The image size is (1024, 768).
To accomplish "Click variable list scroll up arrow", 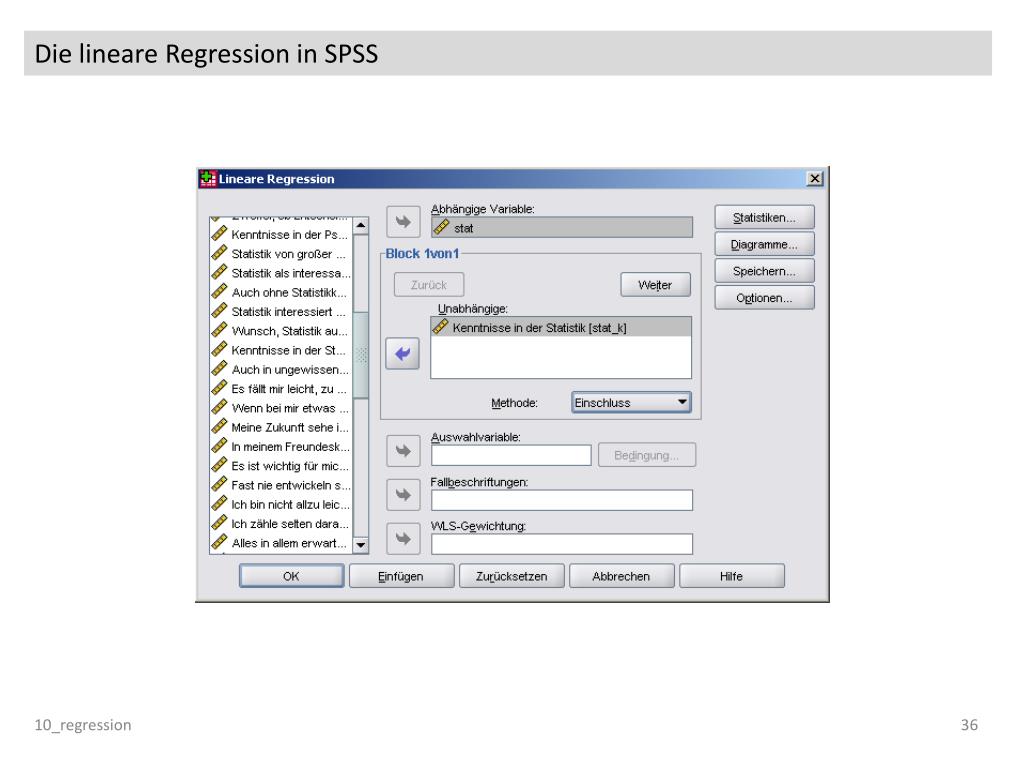I will [x=360, y=226].
